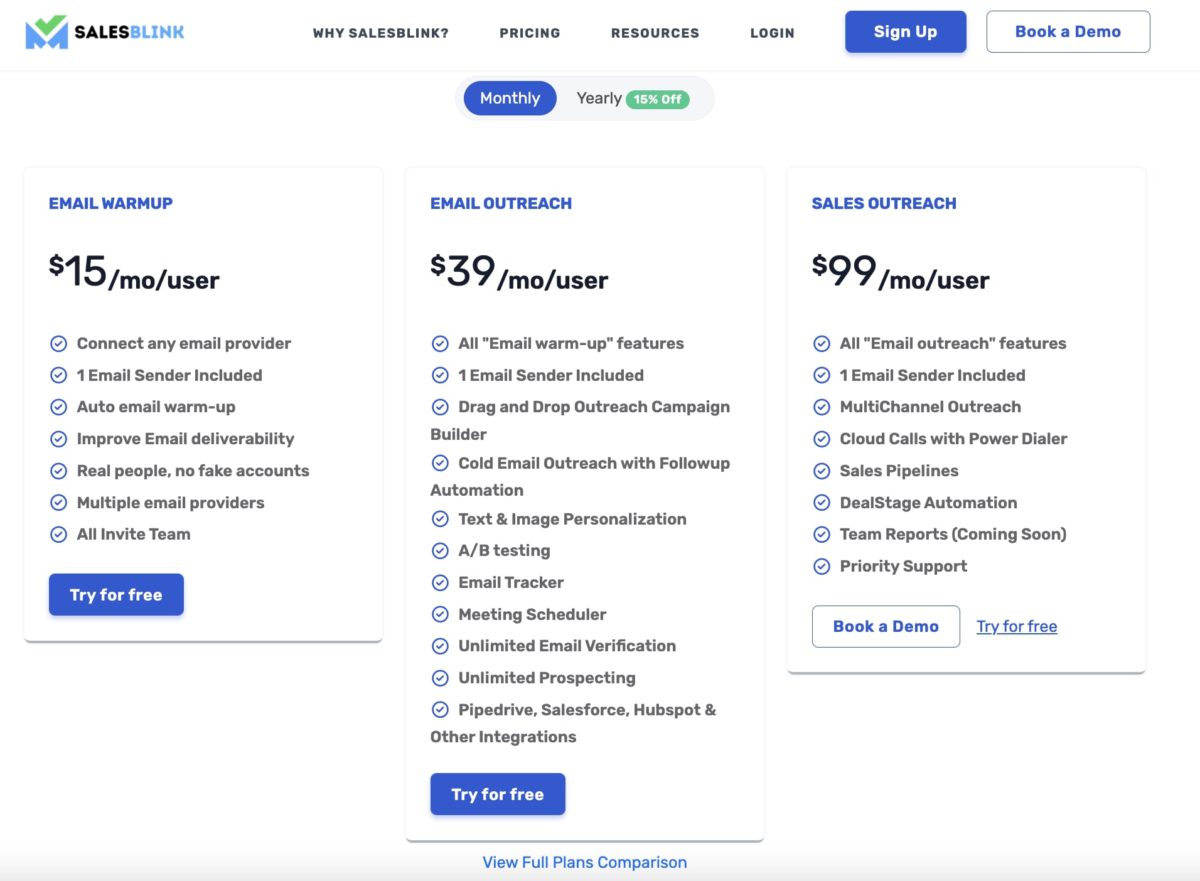Open View Full Plans Comparison
Screen dimensions: 1200x881
[585, 862]
